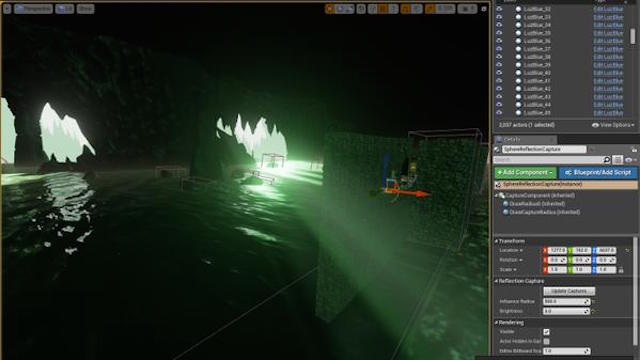Image resolution: width=640 pixels, height=360 pixels.
Task: Click the lock icon in Details header
Action: [633, 149]
